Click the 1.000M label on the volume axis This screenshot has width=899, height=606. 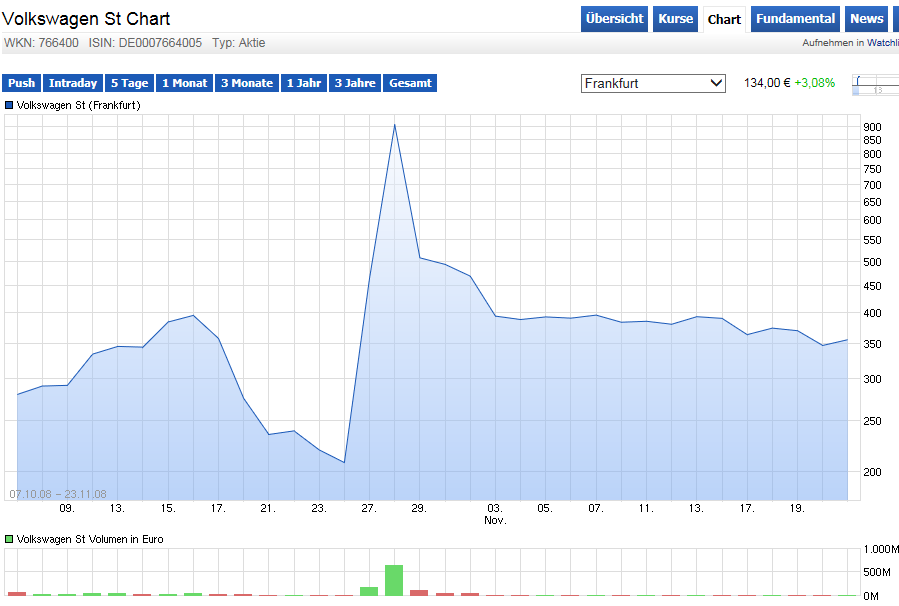(881, 549)
